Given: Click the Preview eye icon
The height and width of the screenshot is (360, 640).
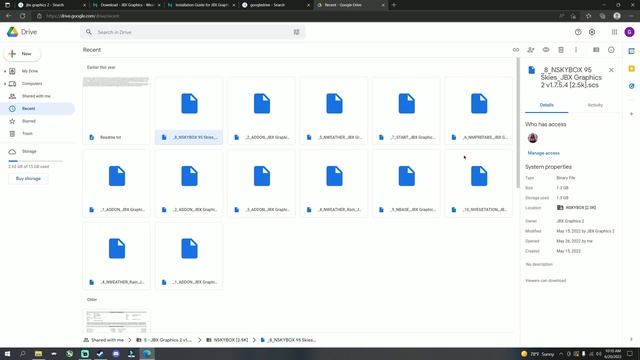Looking at the screenshot, I should pos(546,50).
